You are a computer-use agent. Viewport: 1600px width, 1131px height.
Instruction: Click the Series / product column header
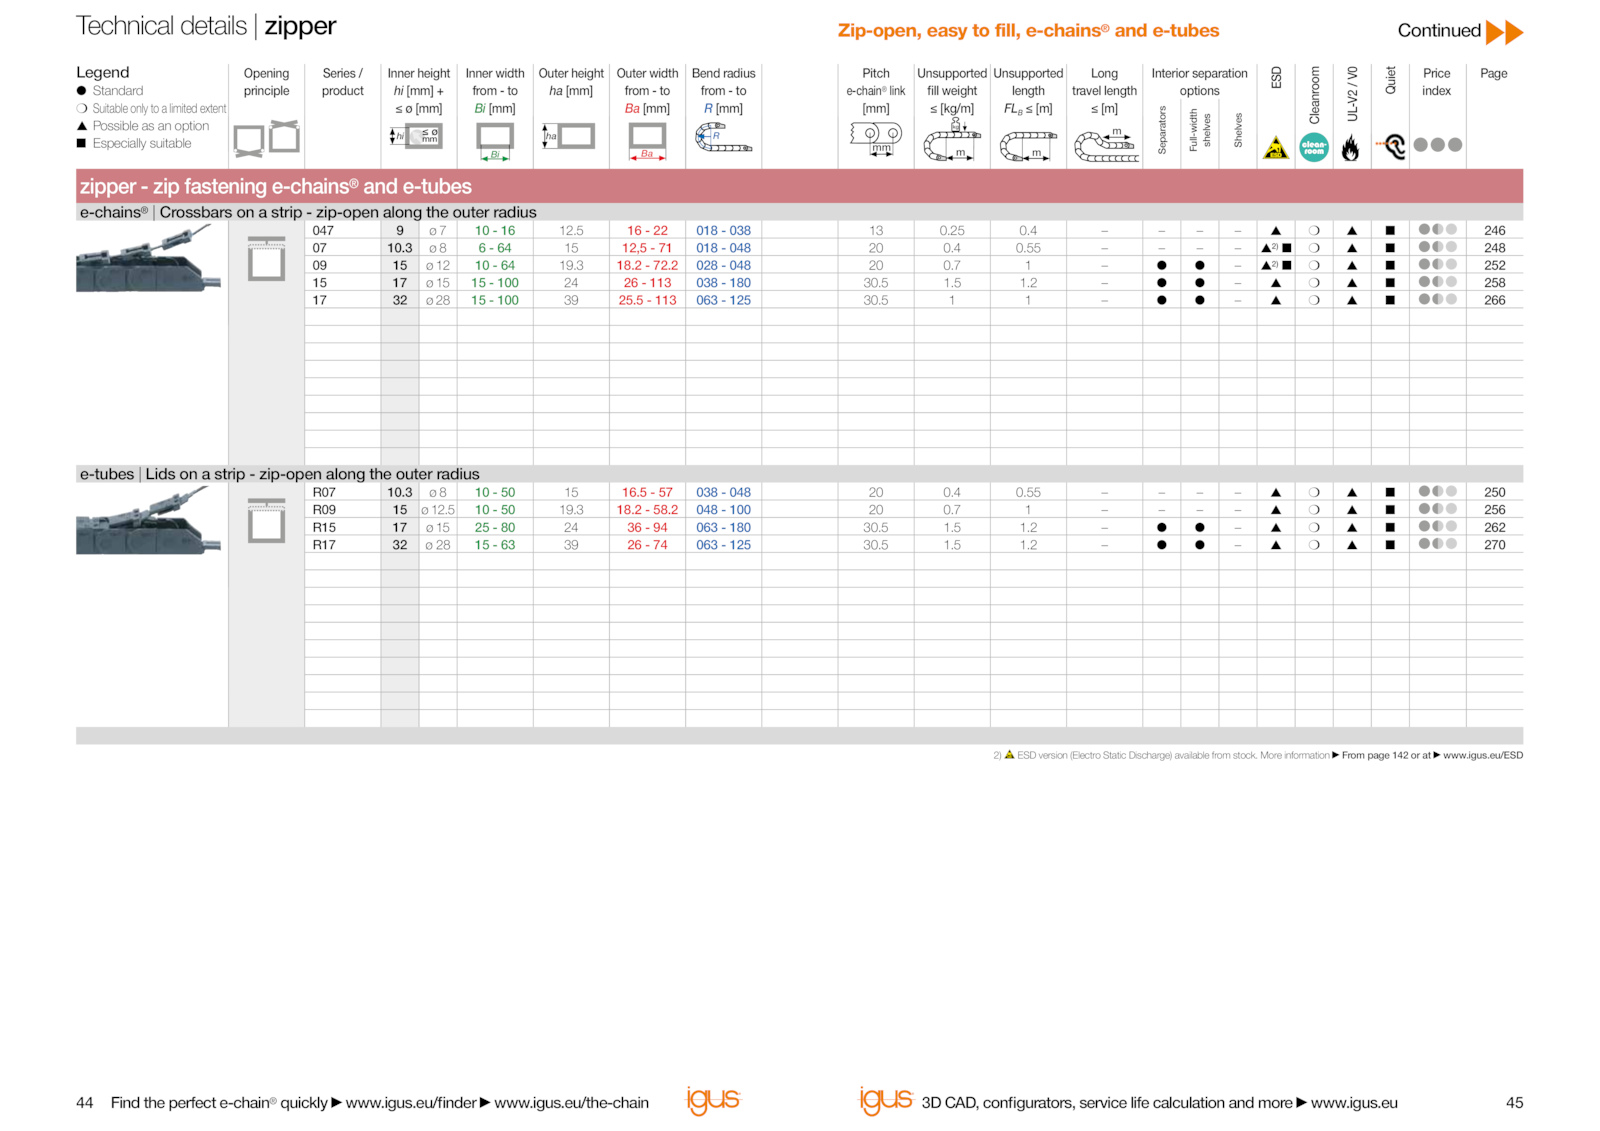(x=343, y=82)
